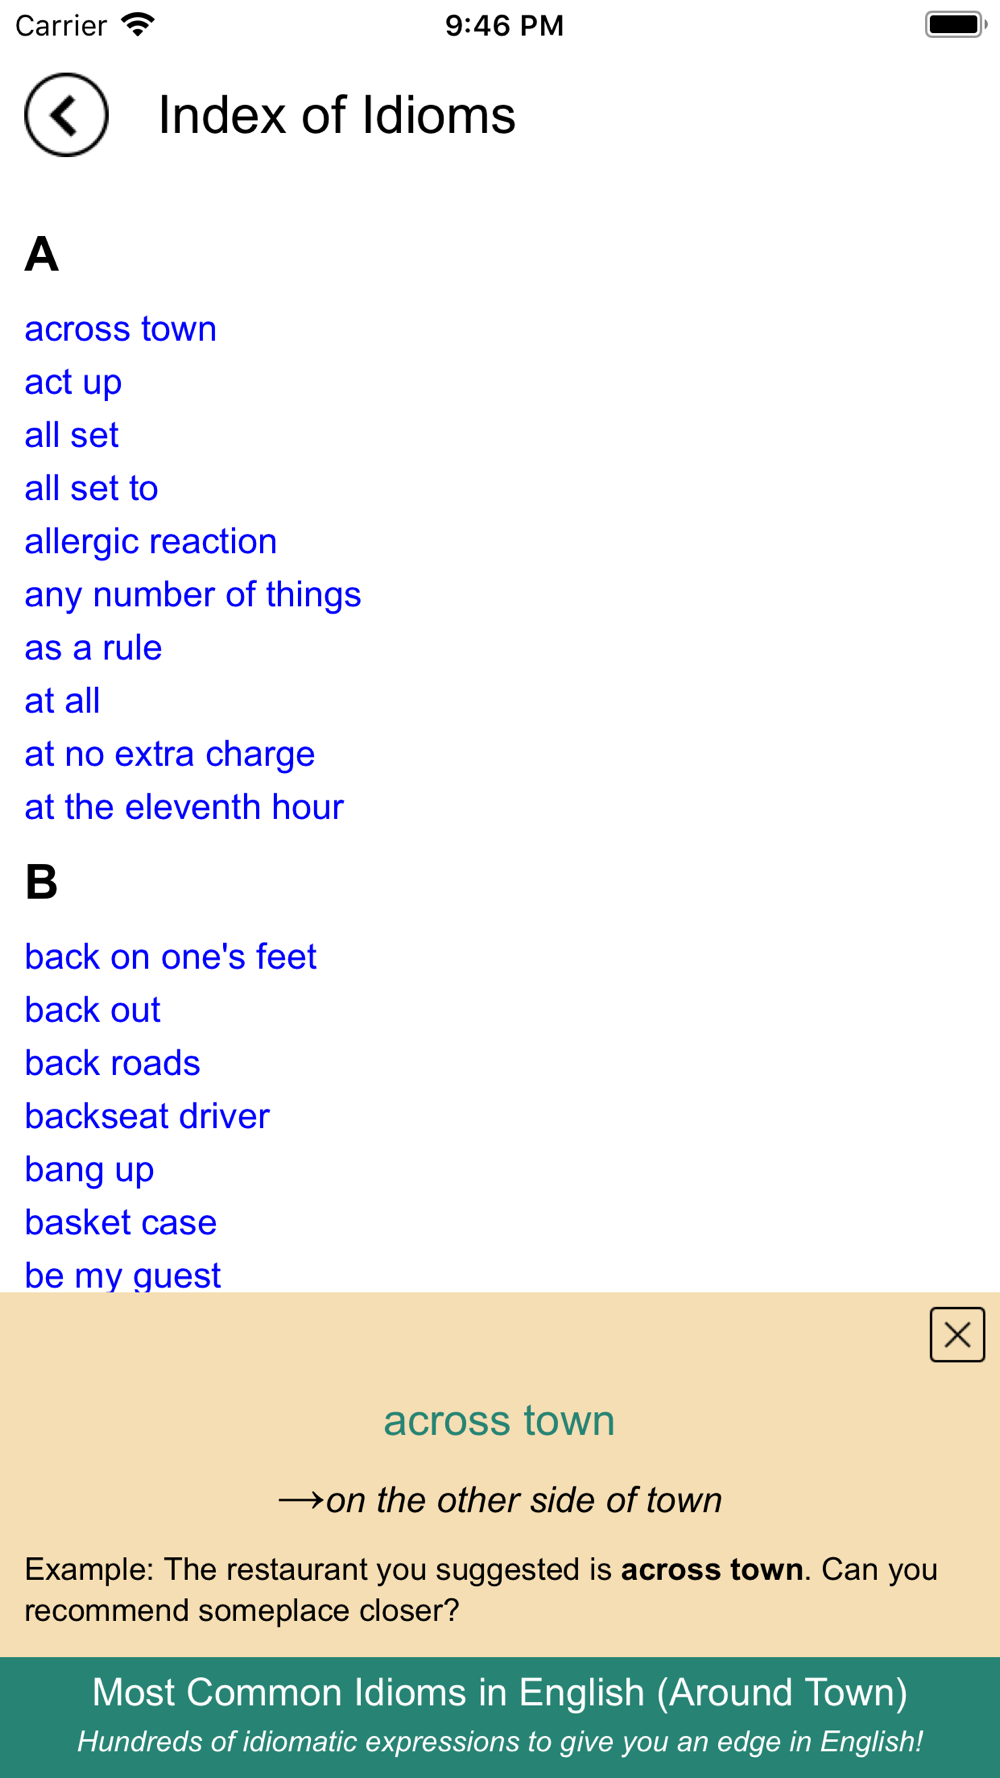Viewport: 1000px width, 1778px height.
Task: Open 'back on one's feet' idiom
Action: (171, 957)
